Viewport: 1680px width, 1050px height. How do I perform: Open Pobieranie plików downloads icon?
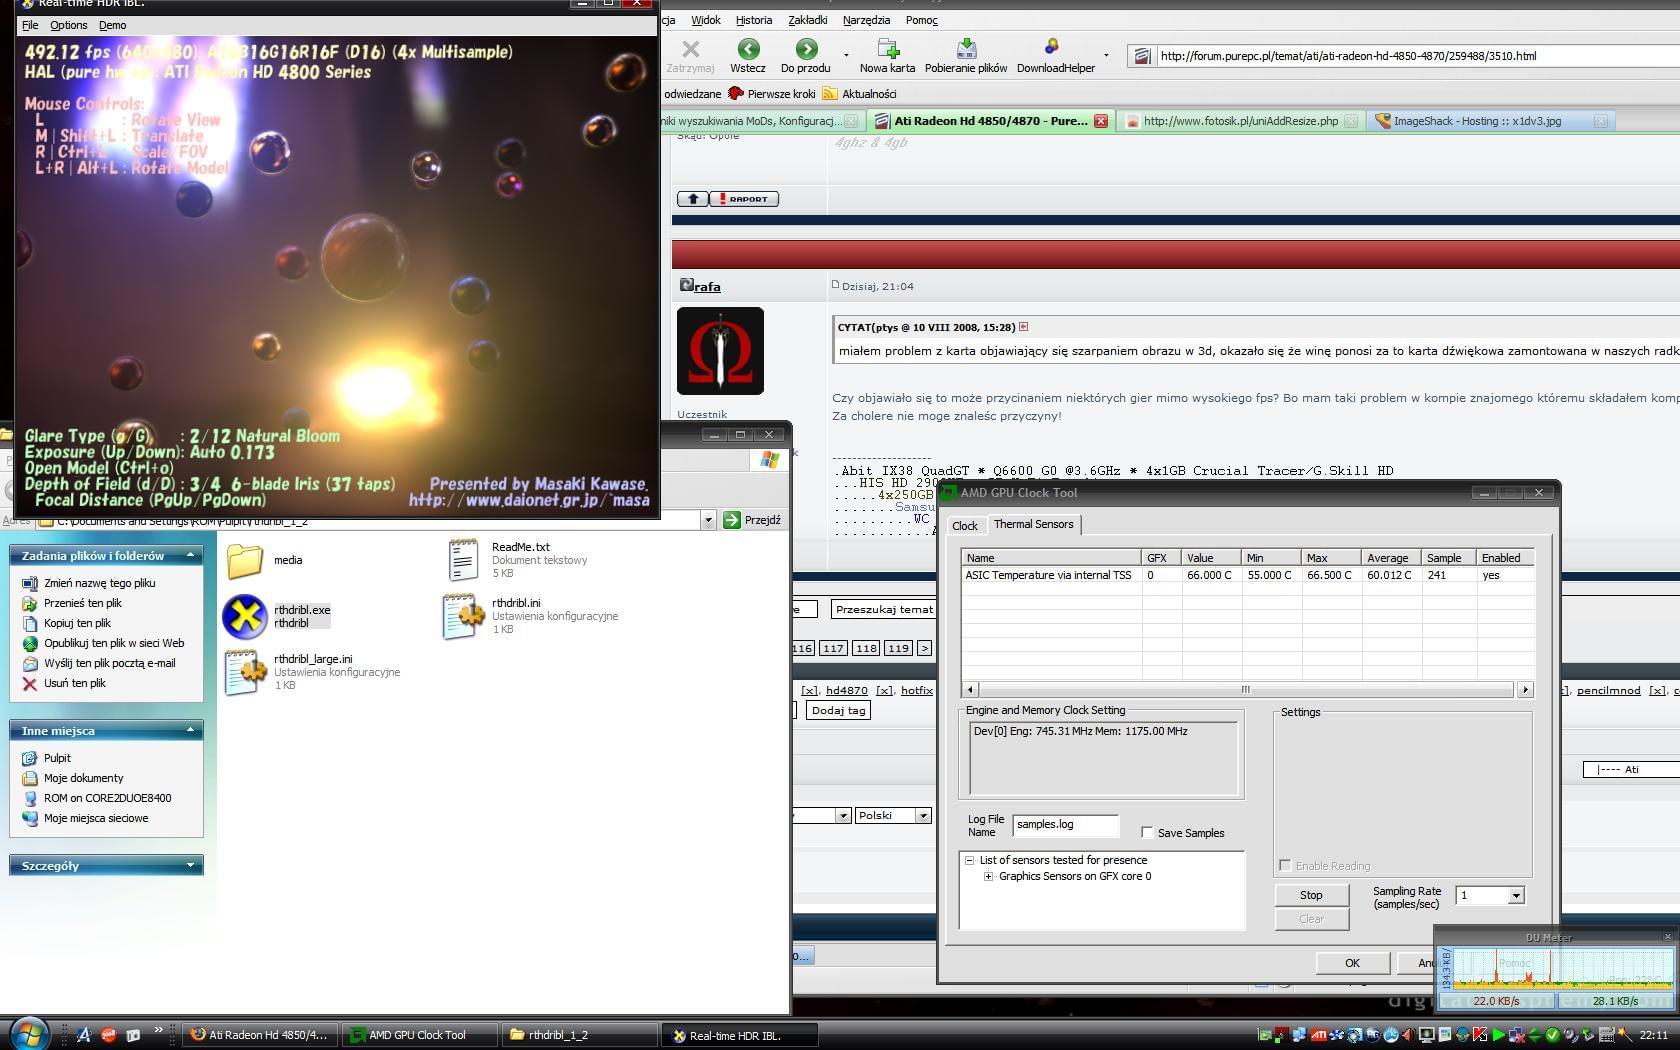click(966, 48)
